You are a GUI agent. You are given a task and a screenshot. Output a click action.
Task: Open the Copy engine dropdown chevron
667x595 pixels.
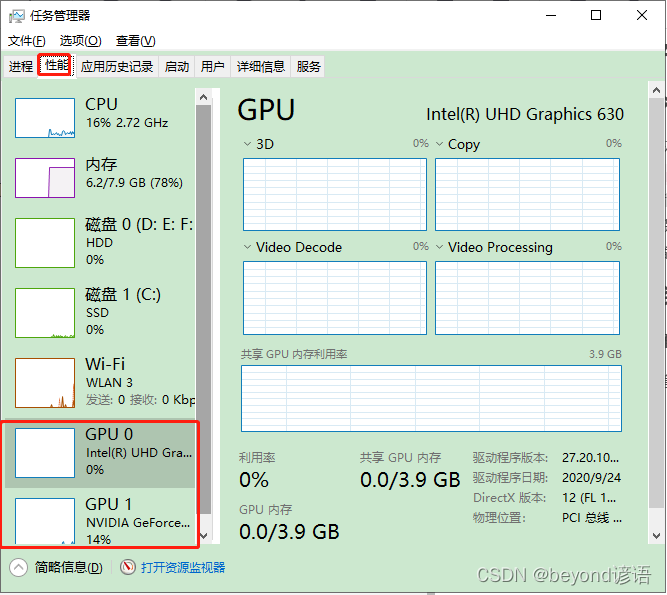pos(440,144)
